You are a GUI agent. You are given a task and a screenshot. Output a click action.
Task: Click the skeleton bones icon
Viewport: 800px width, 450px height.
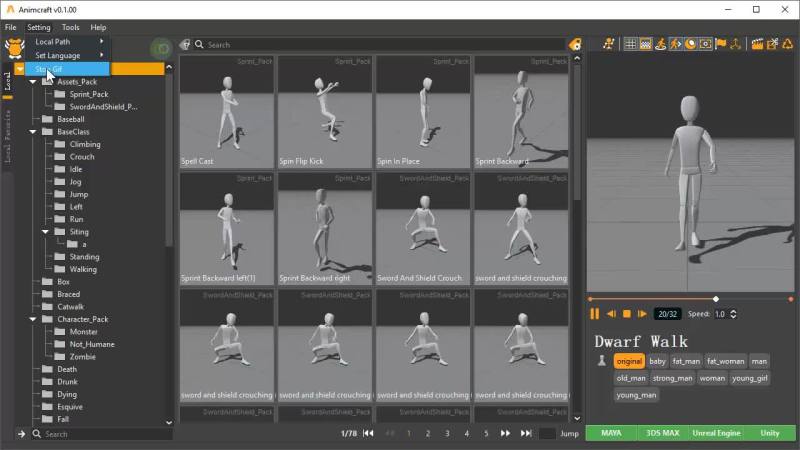tap(735, 44)
